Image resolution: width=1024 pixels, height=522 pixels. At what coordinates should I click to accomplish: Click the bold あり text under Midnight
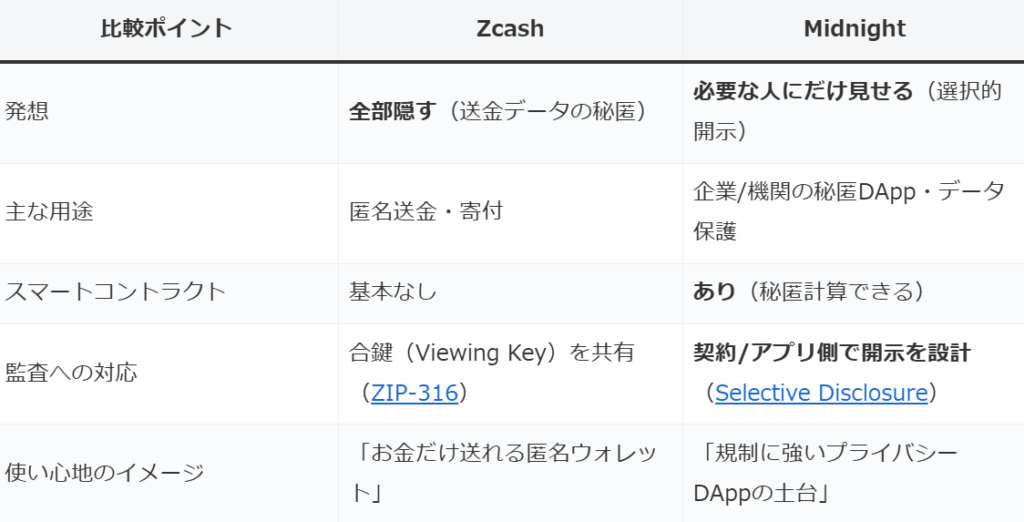pos(715,292)
